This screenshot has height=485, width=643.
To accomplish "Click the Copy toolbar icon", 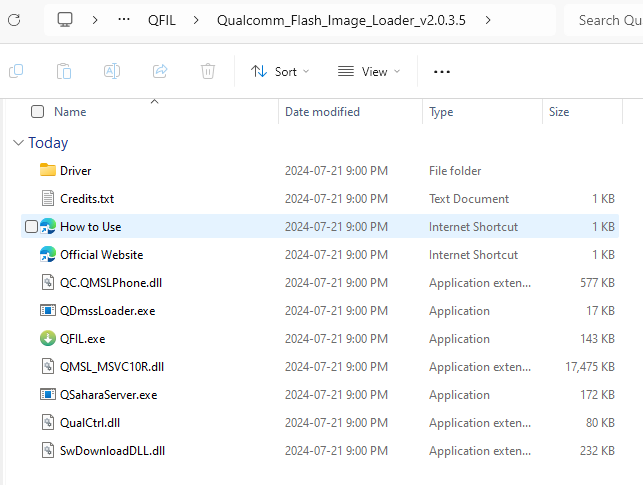I will (16, 71).
